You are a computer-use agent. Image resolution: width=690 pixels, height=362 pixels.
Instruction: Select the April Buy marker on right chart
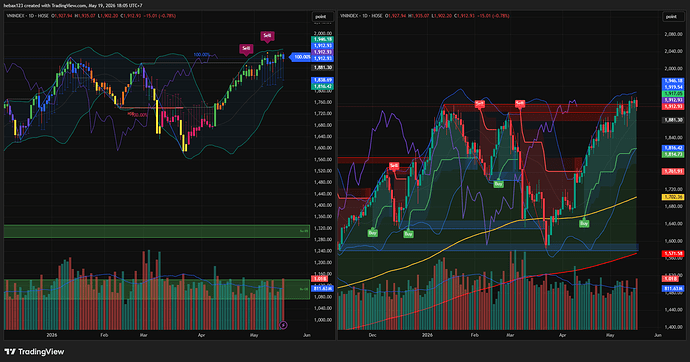[584, 223]
